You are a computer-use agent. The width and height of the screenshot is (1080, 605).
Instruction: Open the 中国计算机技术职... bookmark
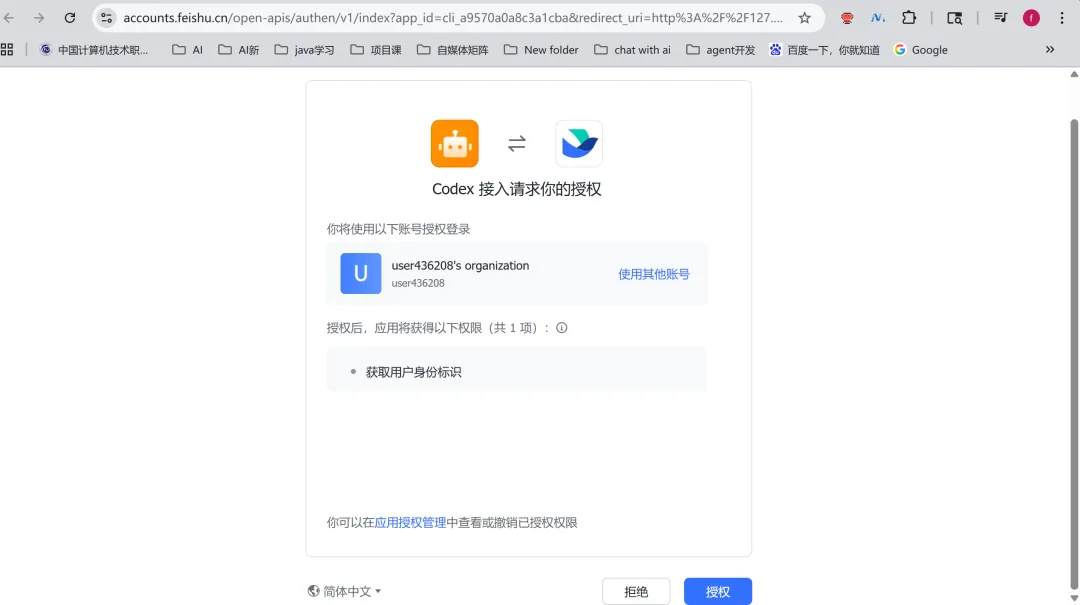tap(94, 50)
